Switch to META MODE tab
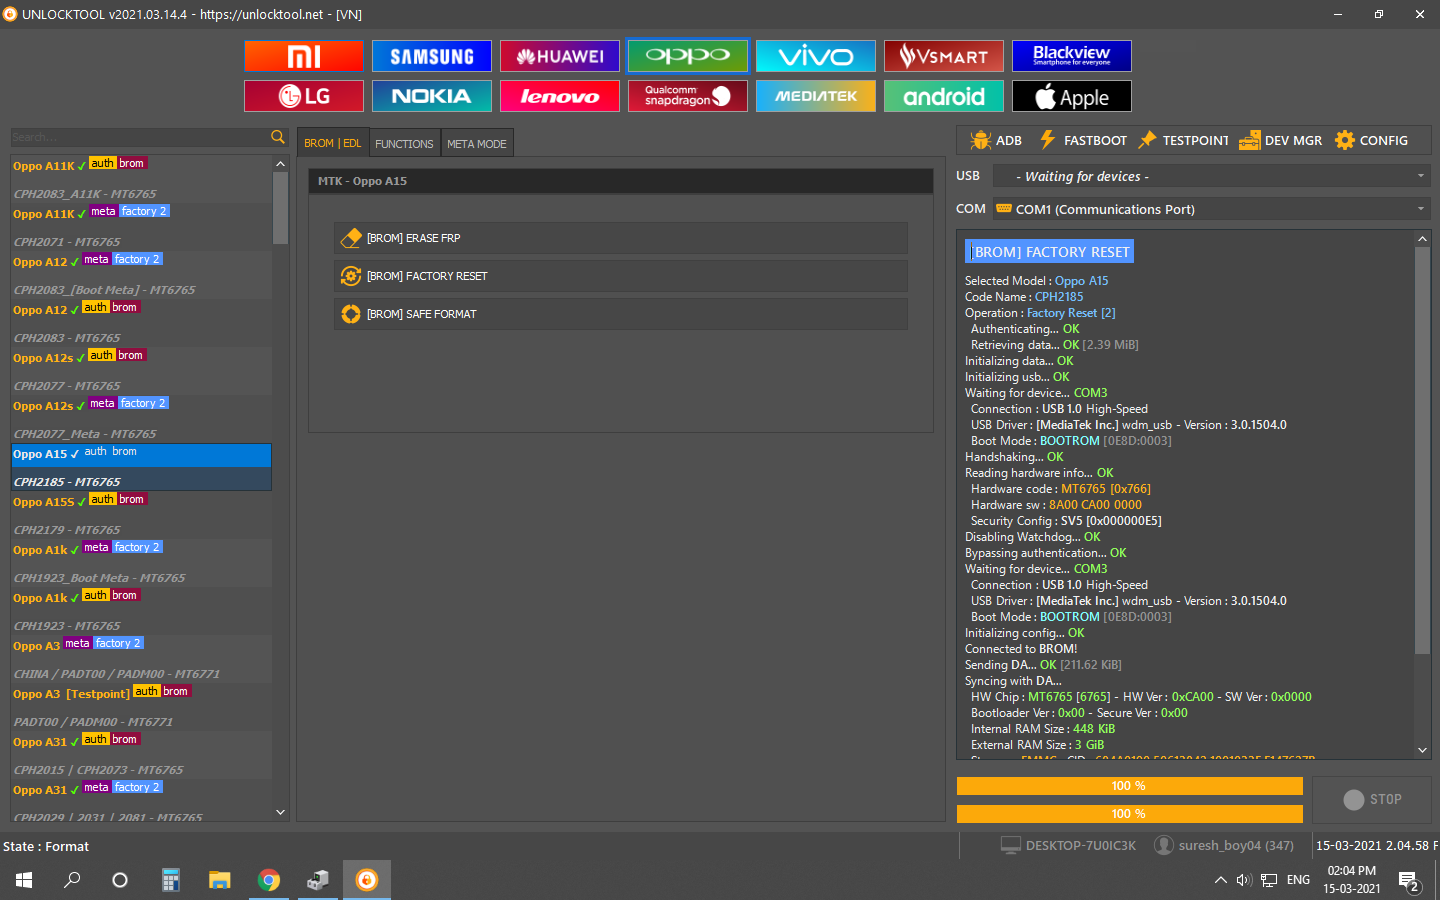The image size is (1440, 900). [477, 144]
